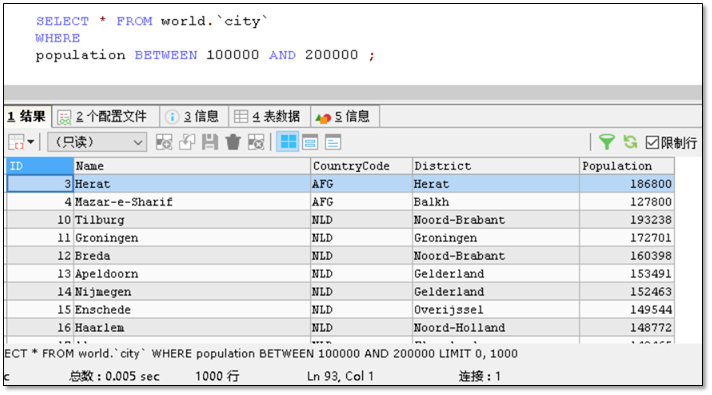The height and width of the screenshot is (395, 712).
Task: Toggle the 限制行 checkbox
Action: (652, 143)
